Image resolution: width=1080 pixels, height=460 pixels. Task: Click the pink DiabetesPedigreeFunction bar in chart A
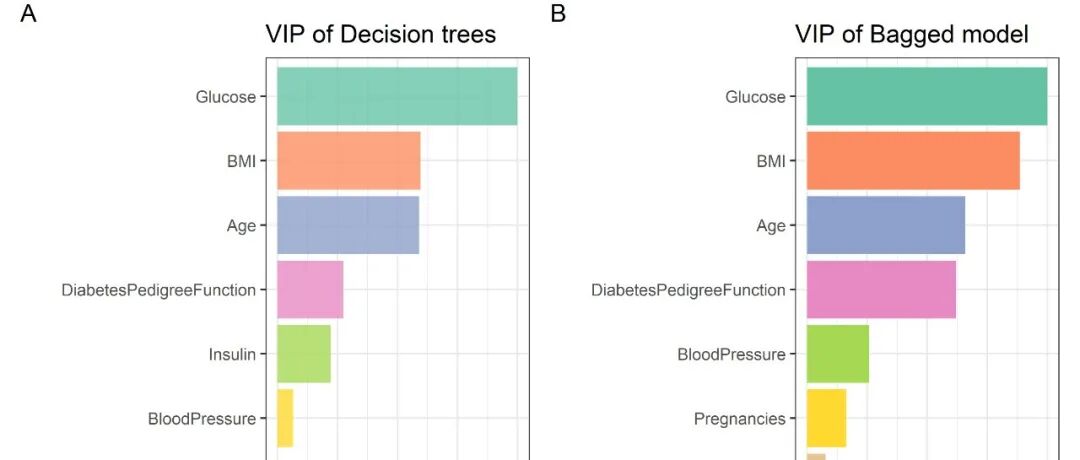(310, 290)
